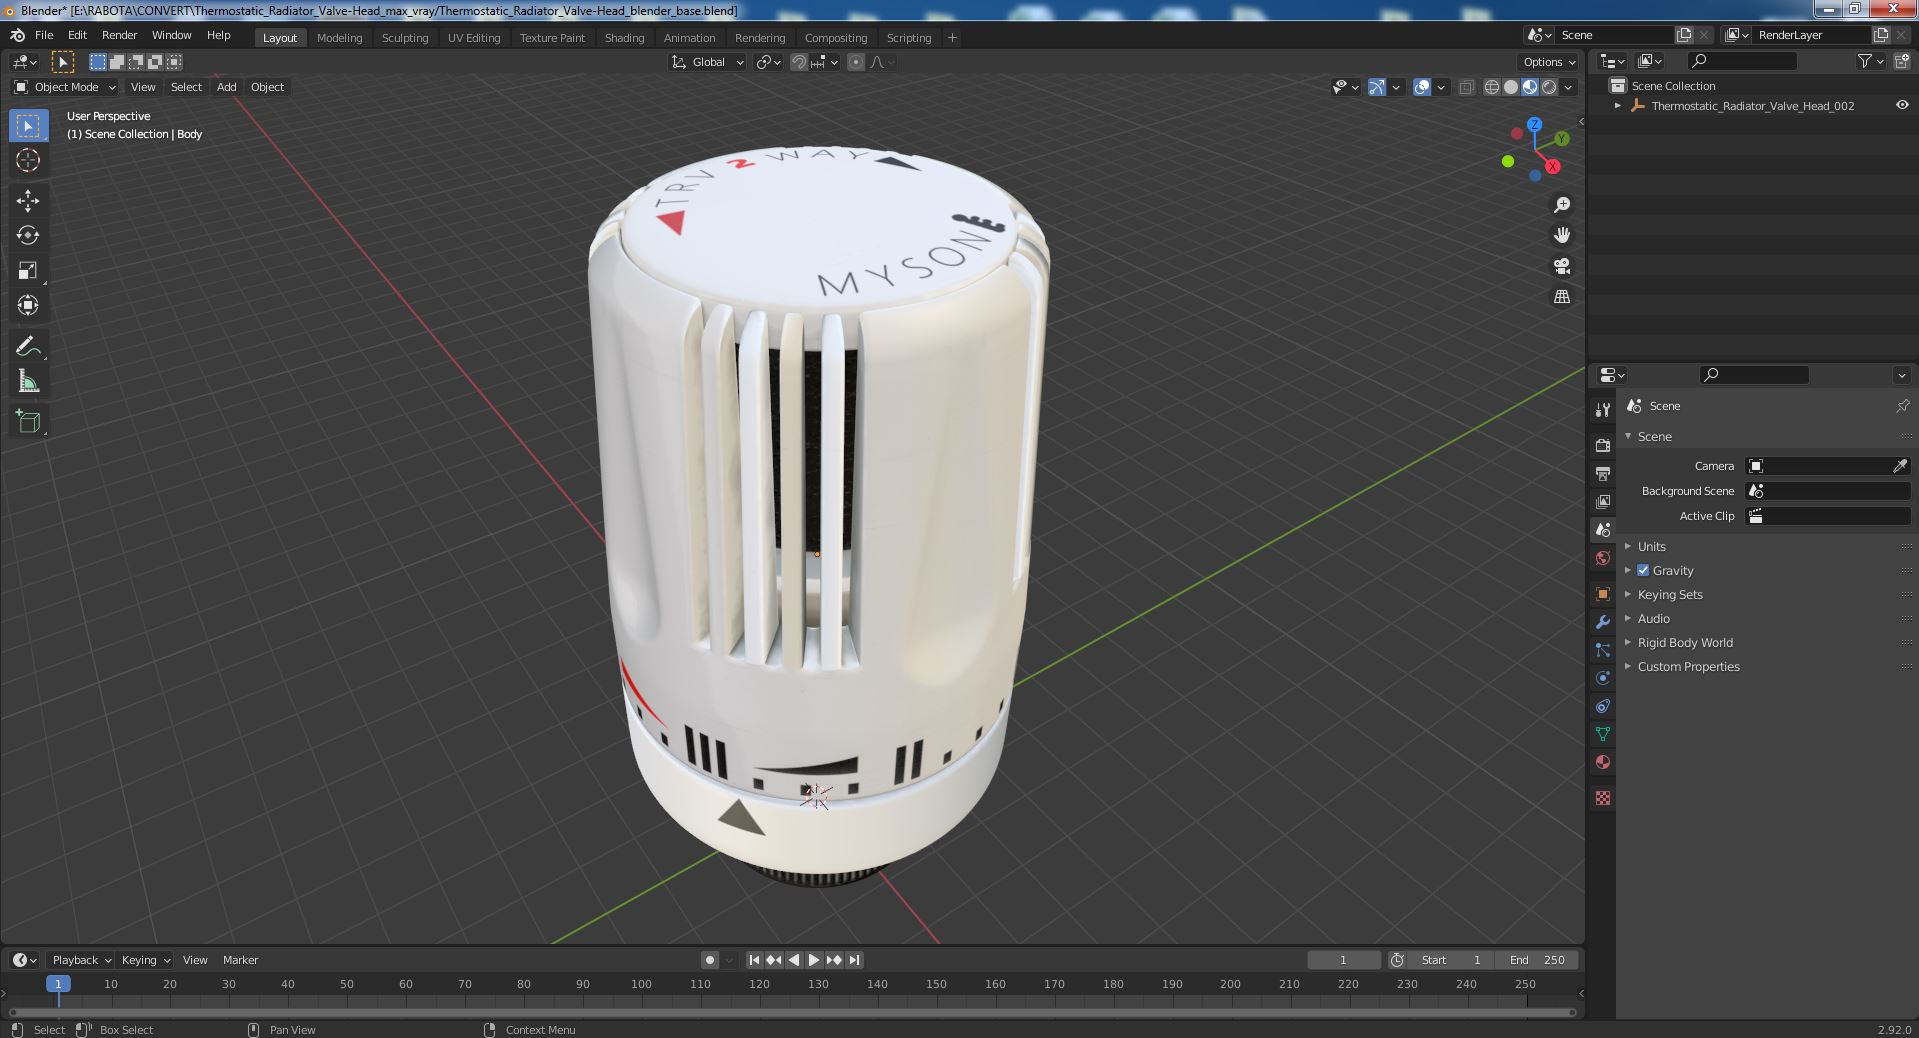Open the Add menu in viewport header
1919x1038 pixels.
coord(227,87)
